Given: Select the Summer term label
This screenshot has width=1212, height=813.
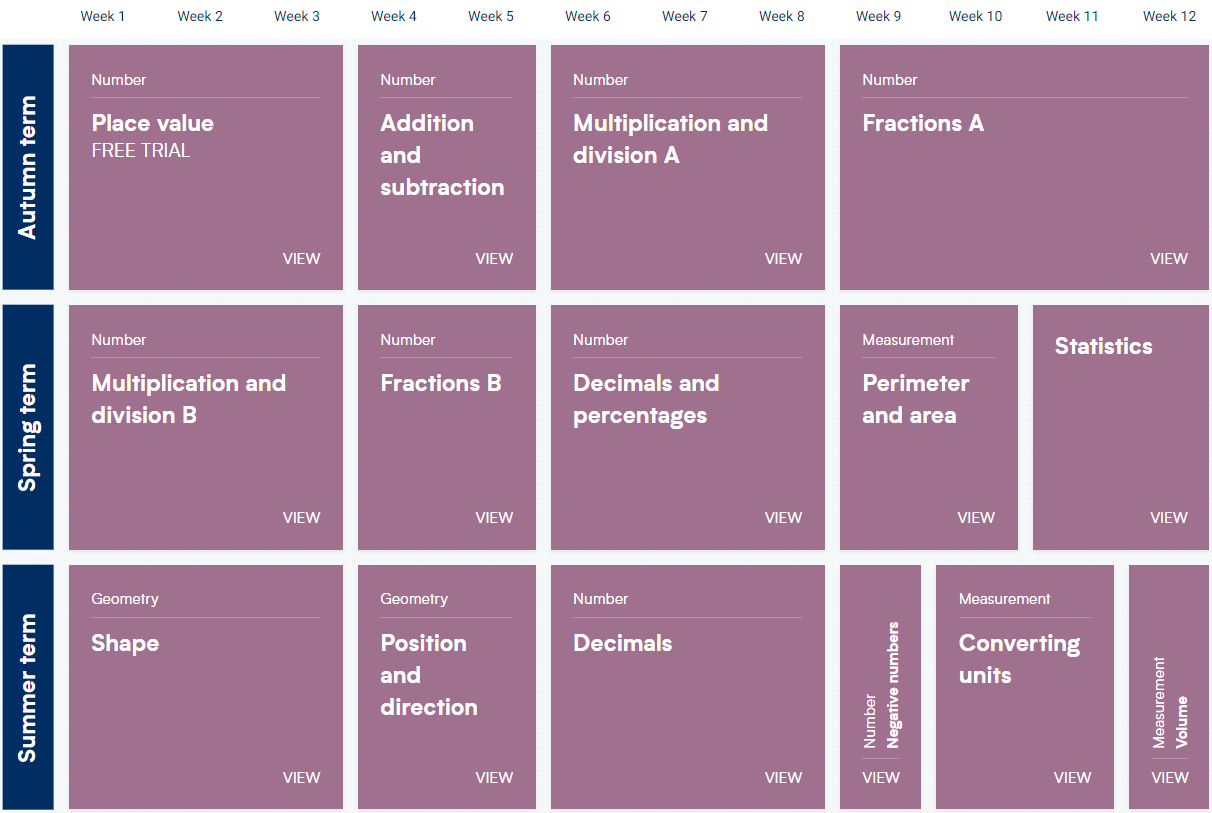Looking at the screenshot, I should click(x=27, y=687).
